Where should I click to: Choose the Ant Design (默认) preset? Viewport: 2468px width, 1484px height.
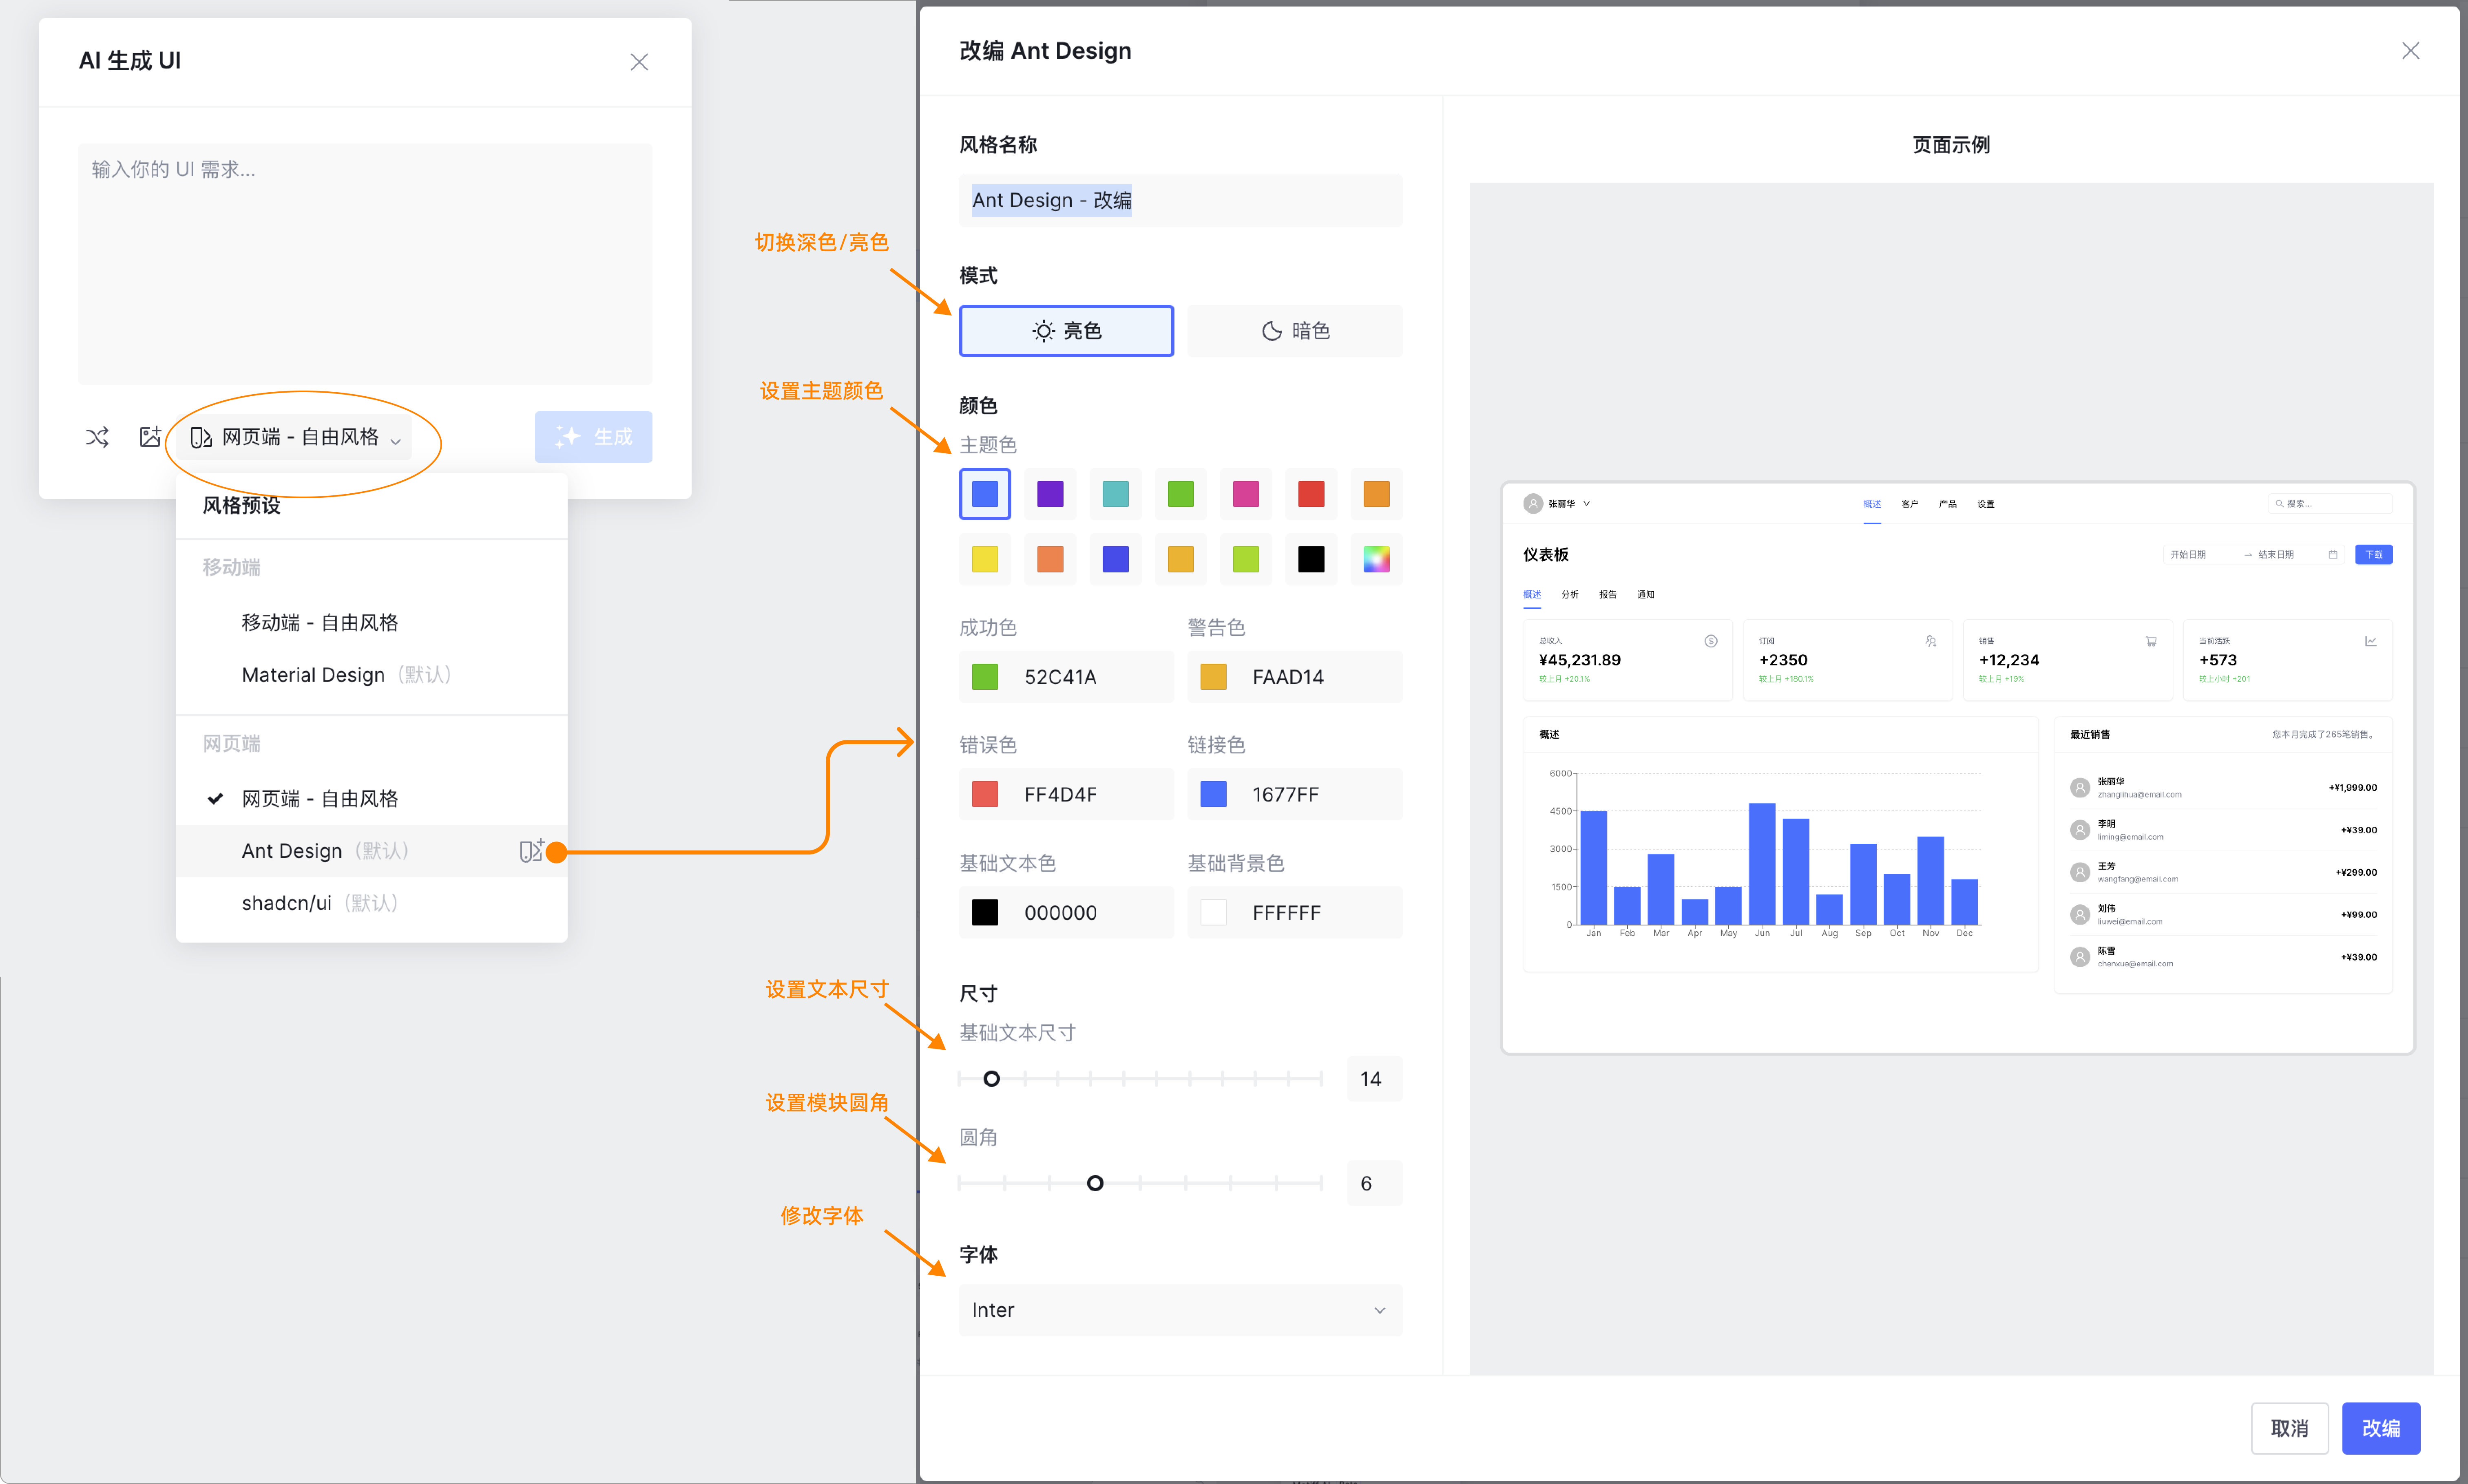372,851
